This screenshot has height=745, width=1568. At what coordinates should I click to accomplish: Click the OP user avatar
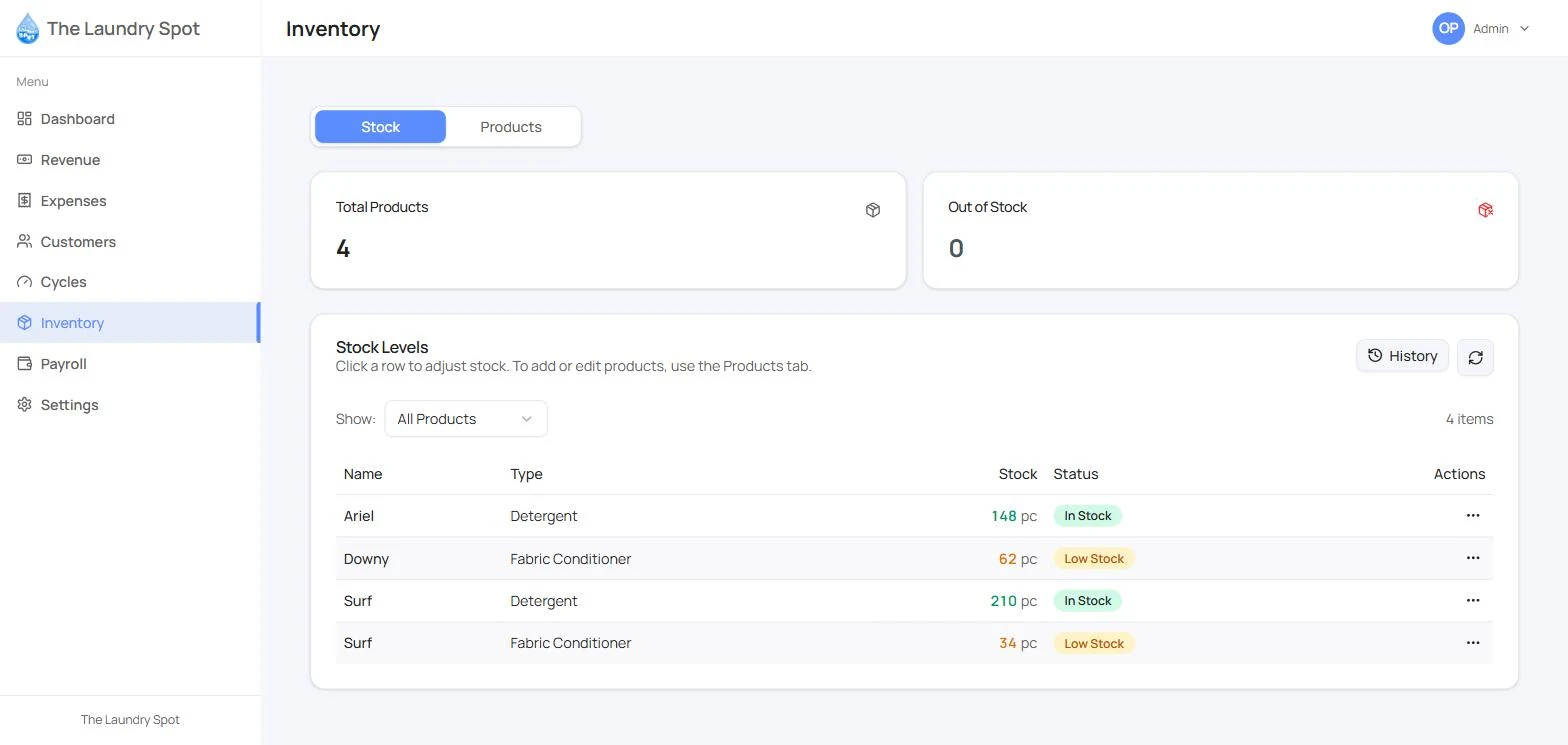pyautogui.click(x=1448, y=29)
